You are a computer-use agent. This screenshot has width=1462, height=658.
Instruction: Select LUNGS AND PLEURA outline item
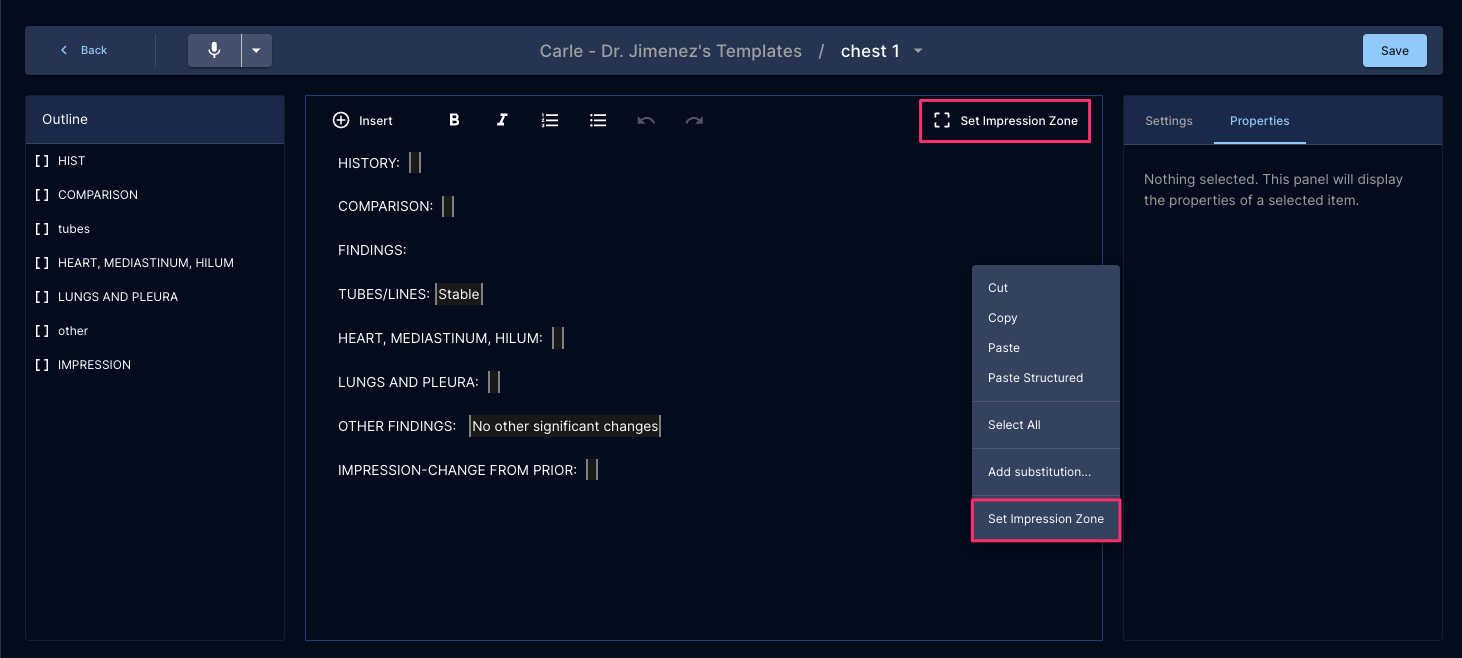pos(155,297)
